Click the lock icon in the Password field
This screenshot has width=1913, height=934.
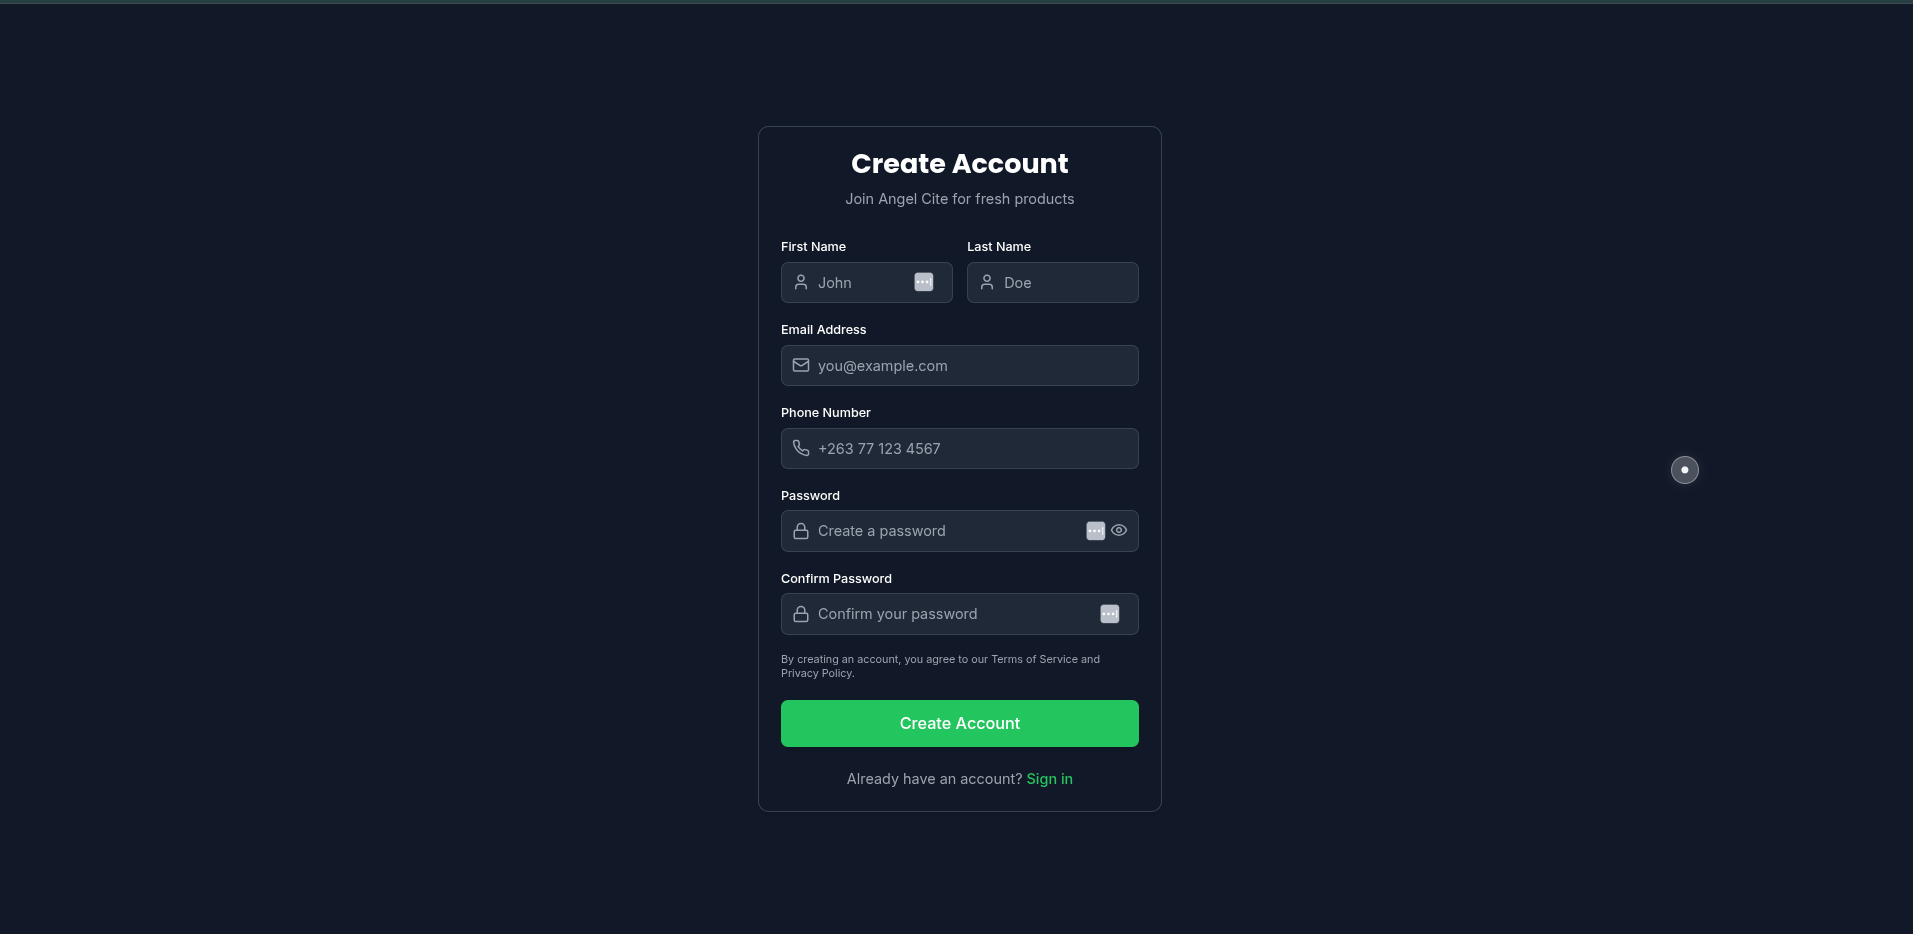click(801, 531)
